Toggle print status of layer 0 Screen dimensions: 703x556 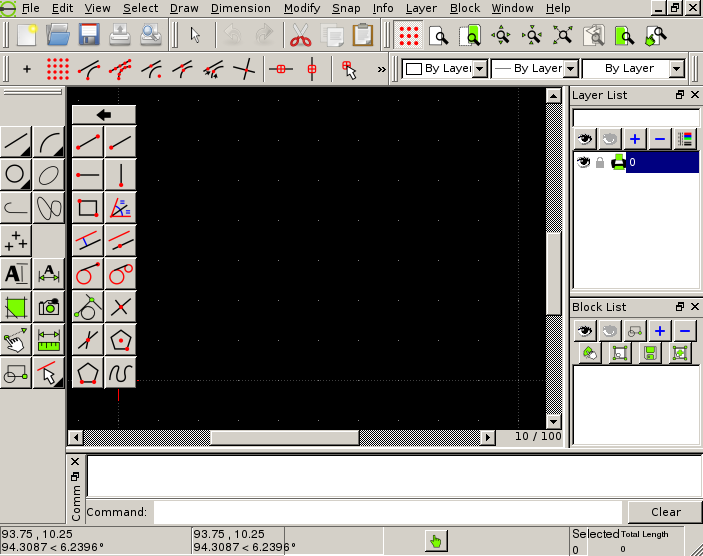point(619,162)
